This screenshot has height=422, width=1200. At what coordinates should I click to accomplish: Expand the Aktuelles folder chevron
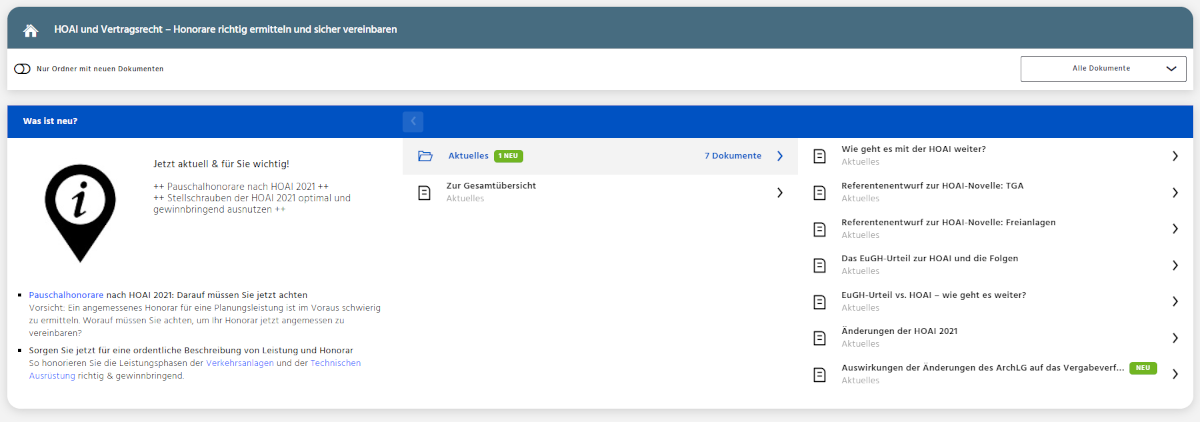click(780, 156)
